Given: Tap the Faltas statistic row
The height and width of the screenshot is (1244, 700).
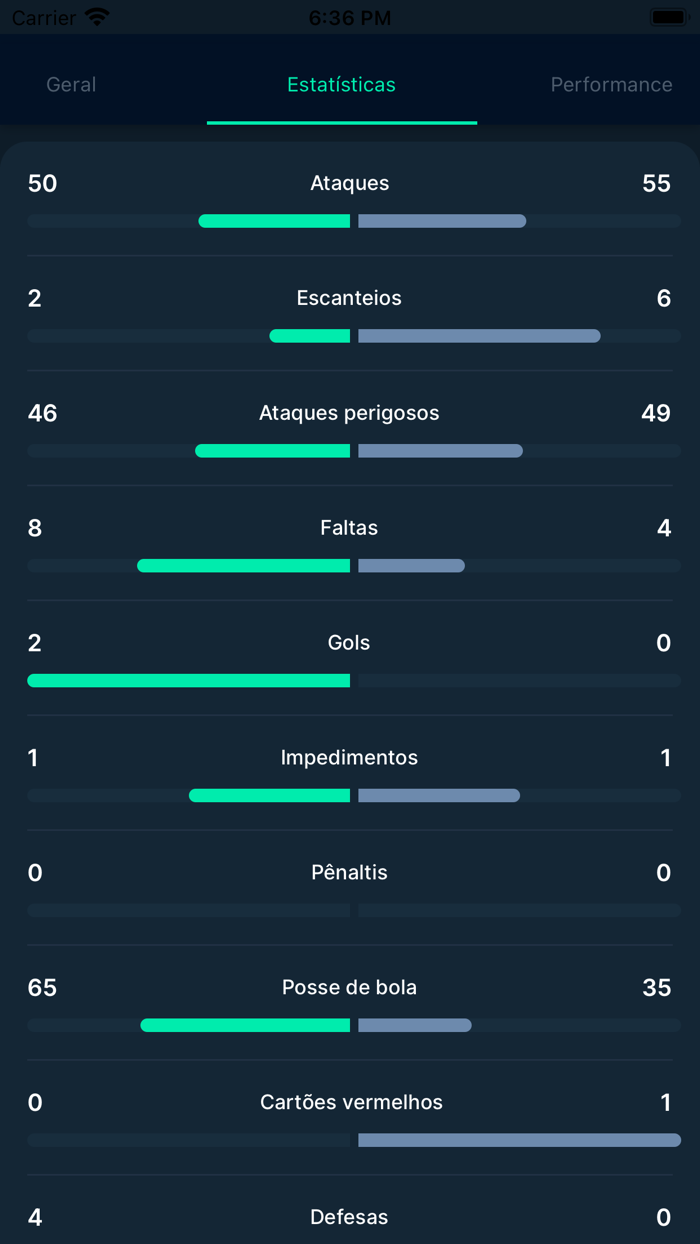Looking at the screenshot, I should 349,527.
